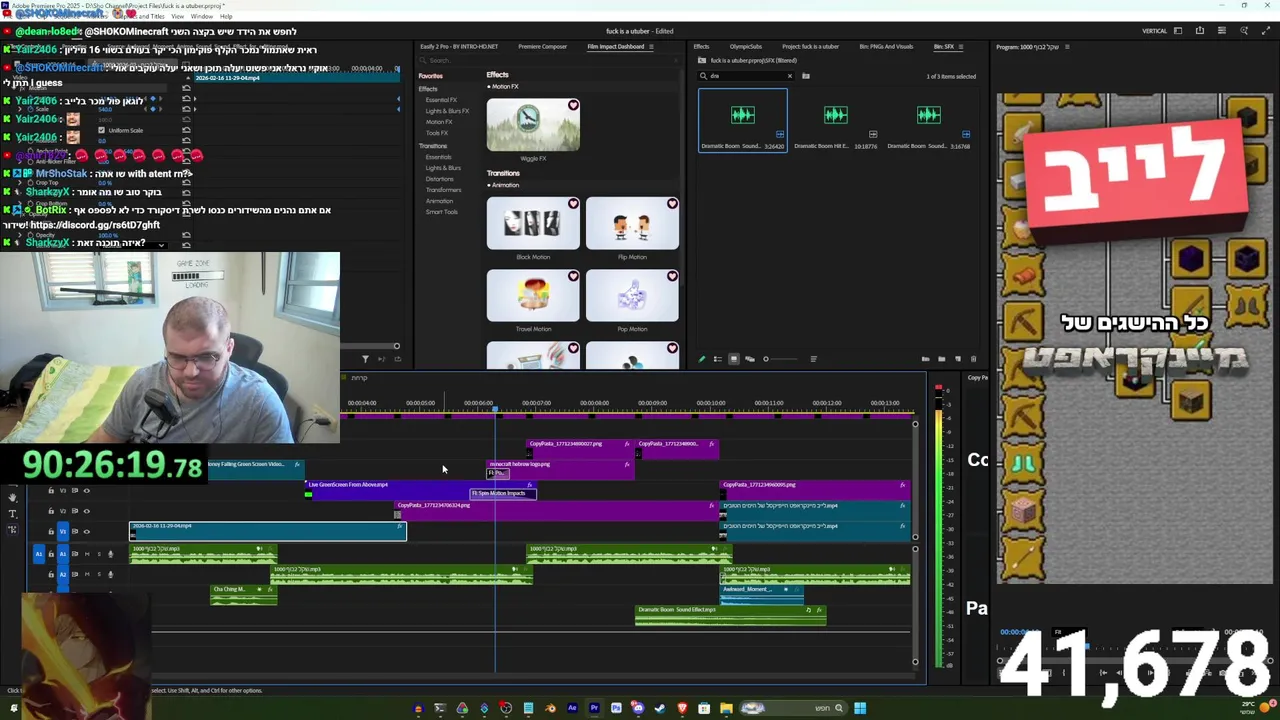Switch to Effects panel tab
This screenshot has height=720, width=1280.
pos(701,47)
